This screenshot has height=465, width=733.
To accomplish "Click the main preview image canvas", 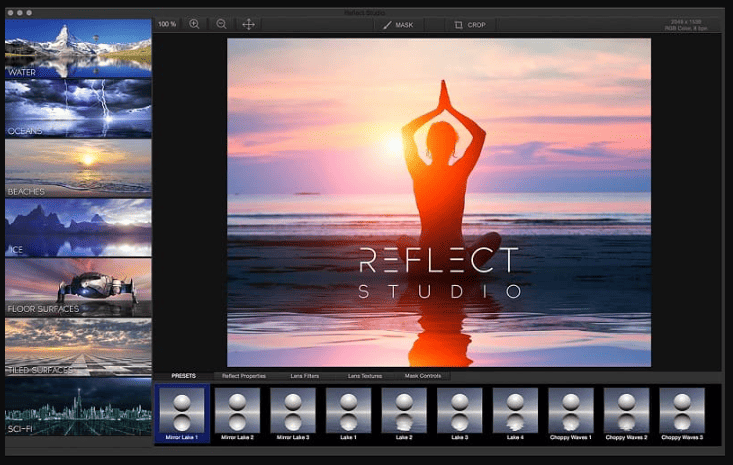I will [439, 202].
